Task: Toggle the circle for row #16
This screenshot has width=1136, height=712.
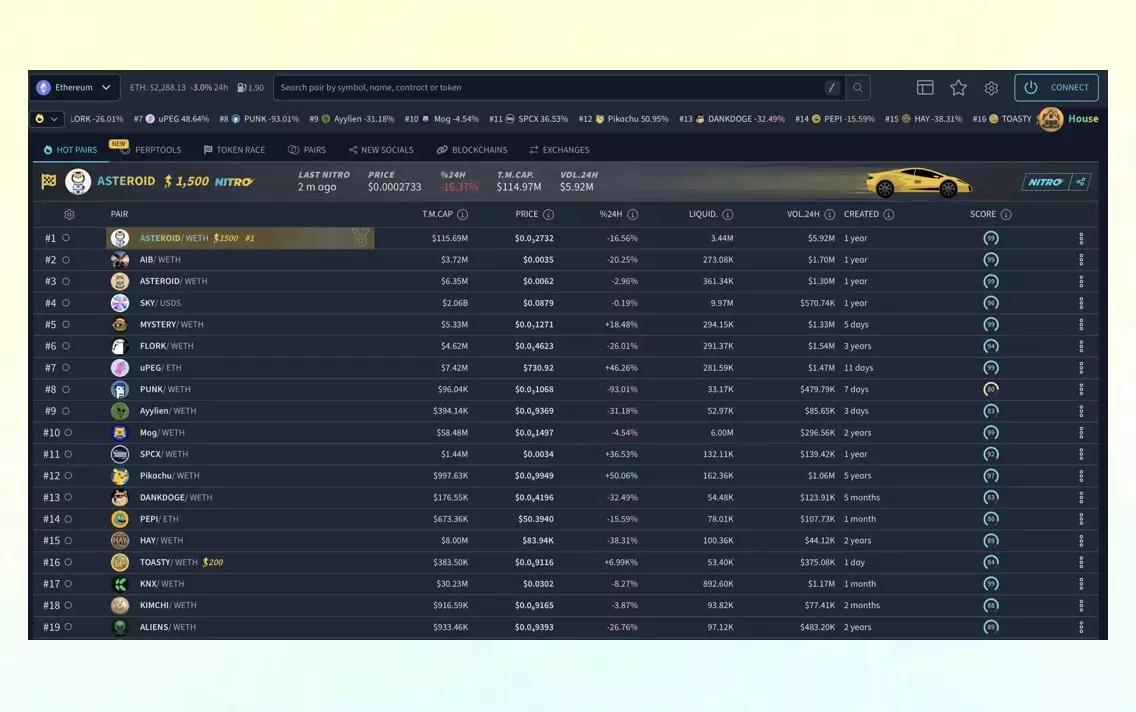Action: pyautogui.click(x=68, y=562)
